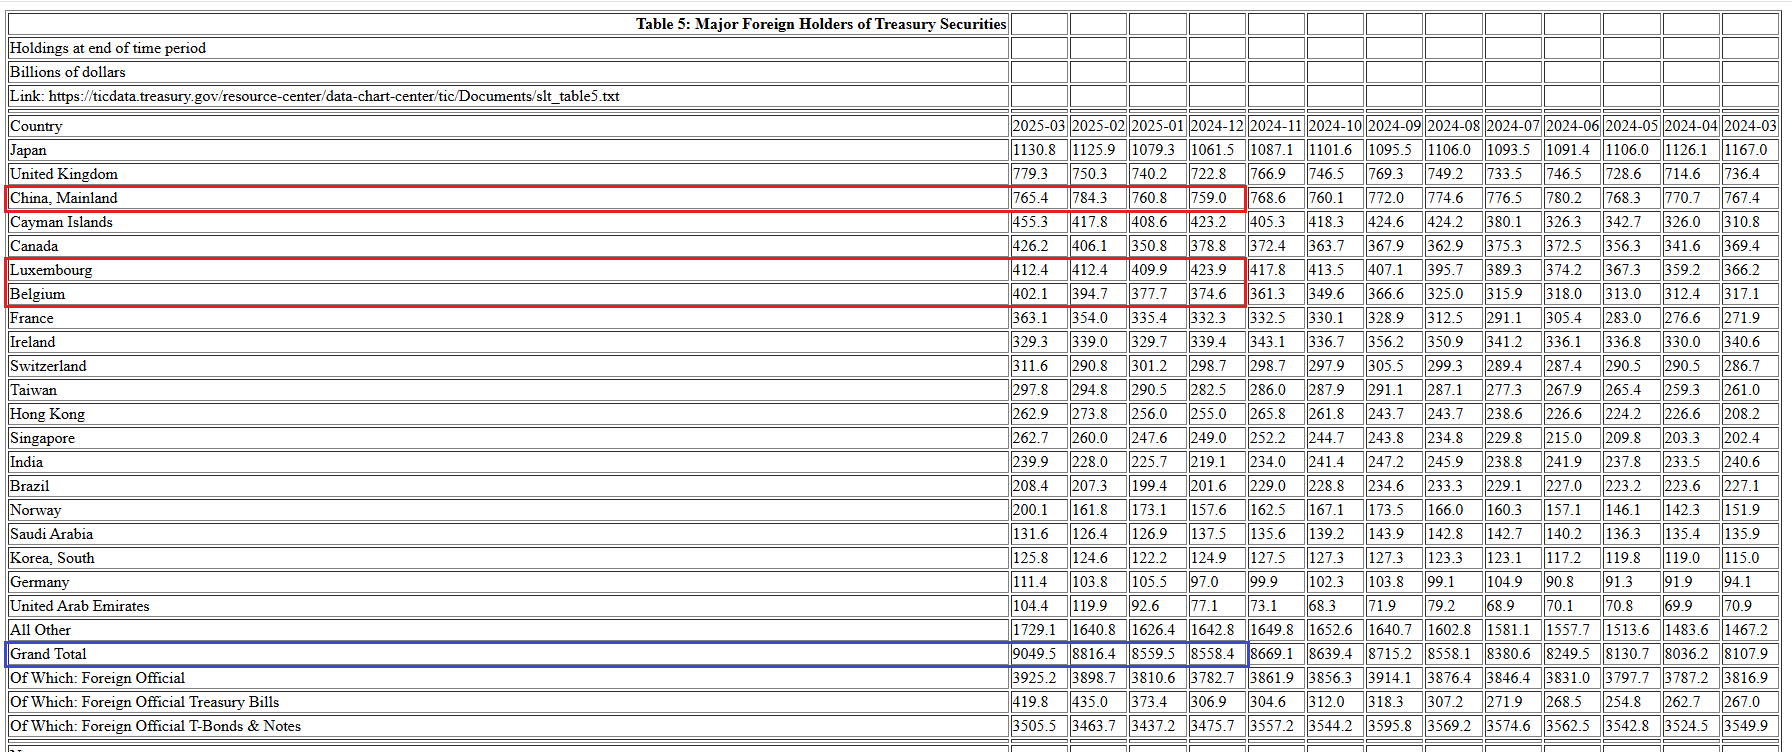This screenshot has height=752, width=1792.
Task: Click United Kingdom's 2025-03 value 779.3
Action: pyautogui.click(x=1039, y=174)
